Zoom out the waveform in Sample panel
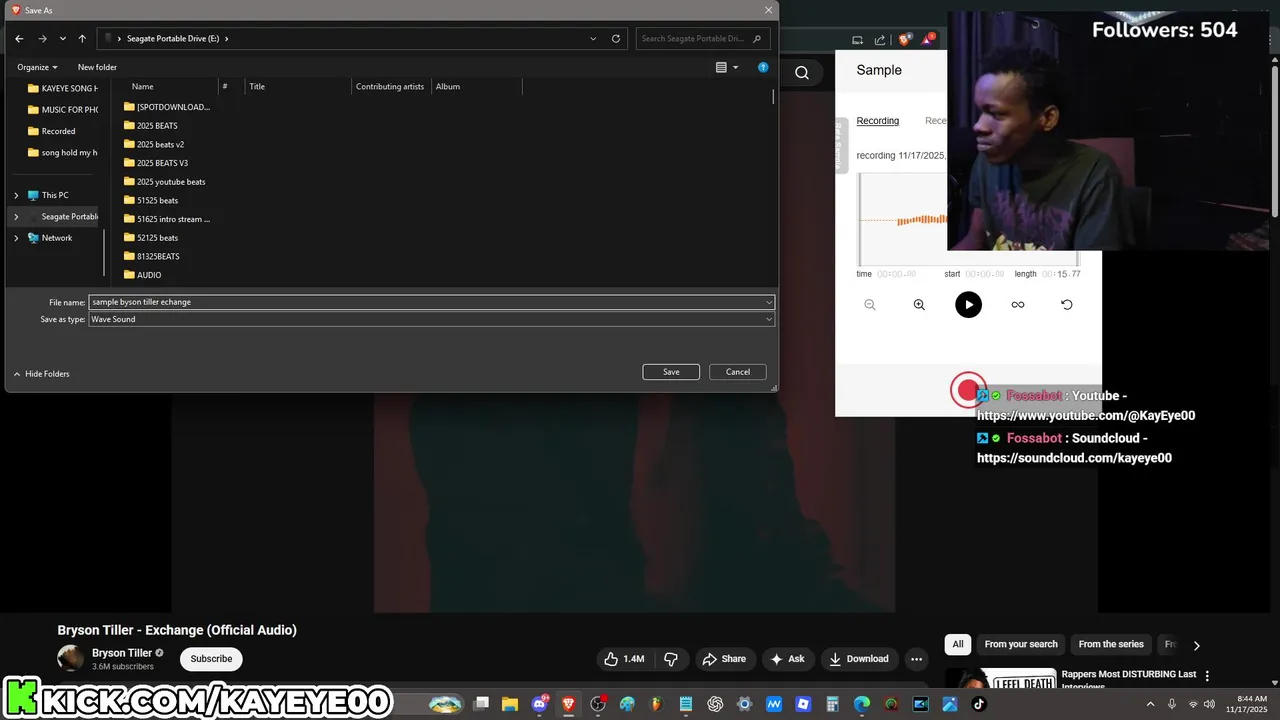The height and width of the screenshot is (720, 1280). (x=870, y=305)
